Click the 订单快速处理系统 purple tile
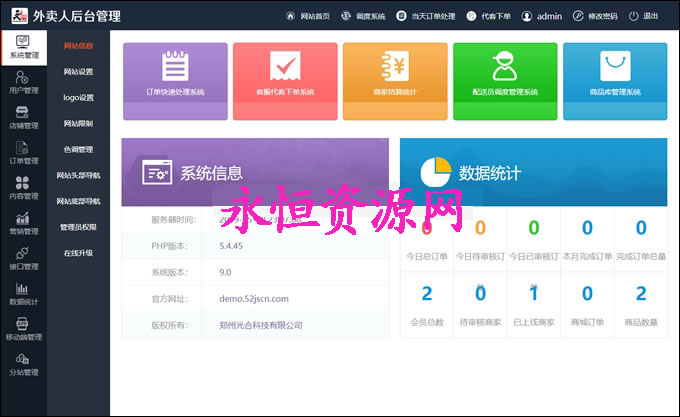 point(175,71)
